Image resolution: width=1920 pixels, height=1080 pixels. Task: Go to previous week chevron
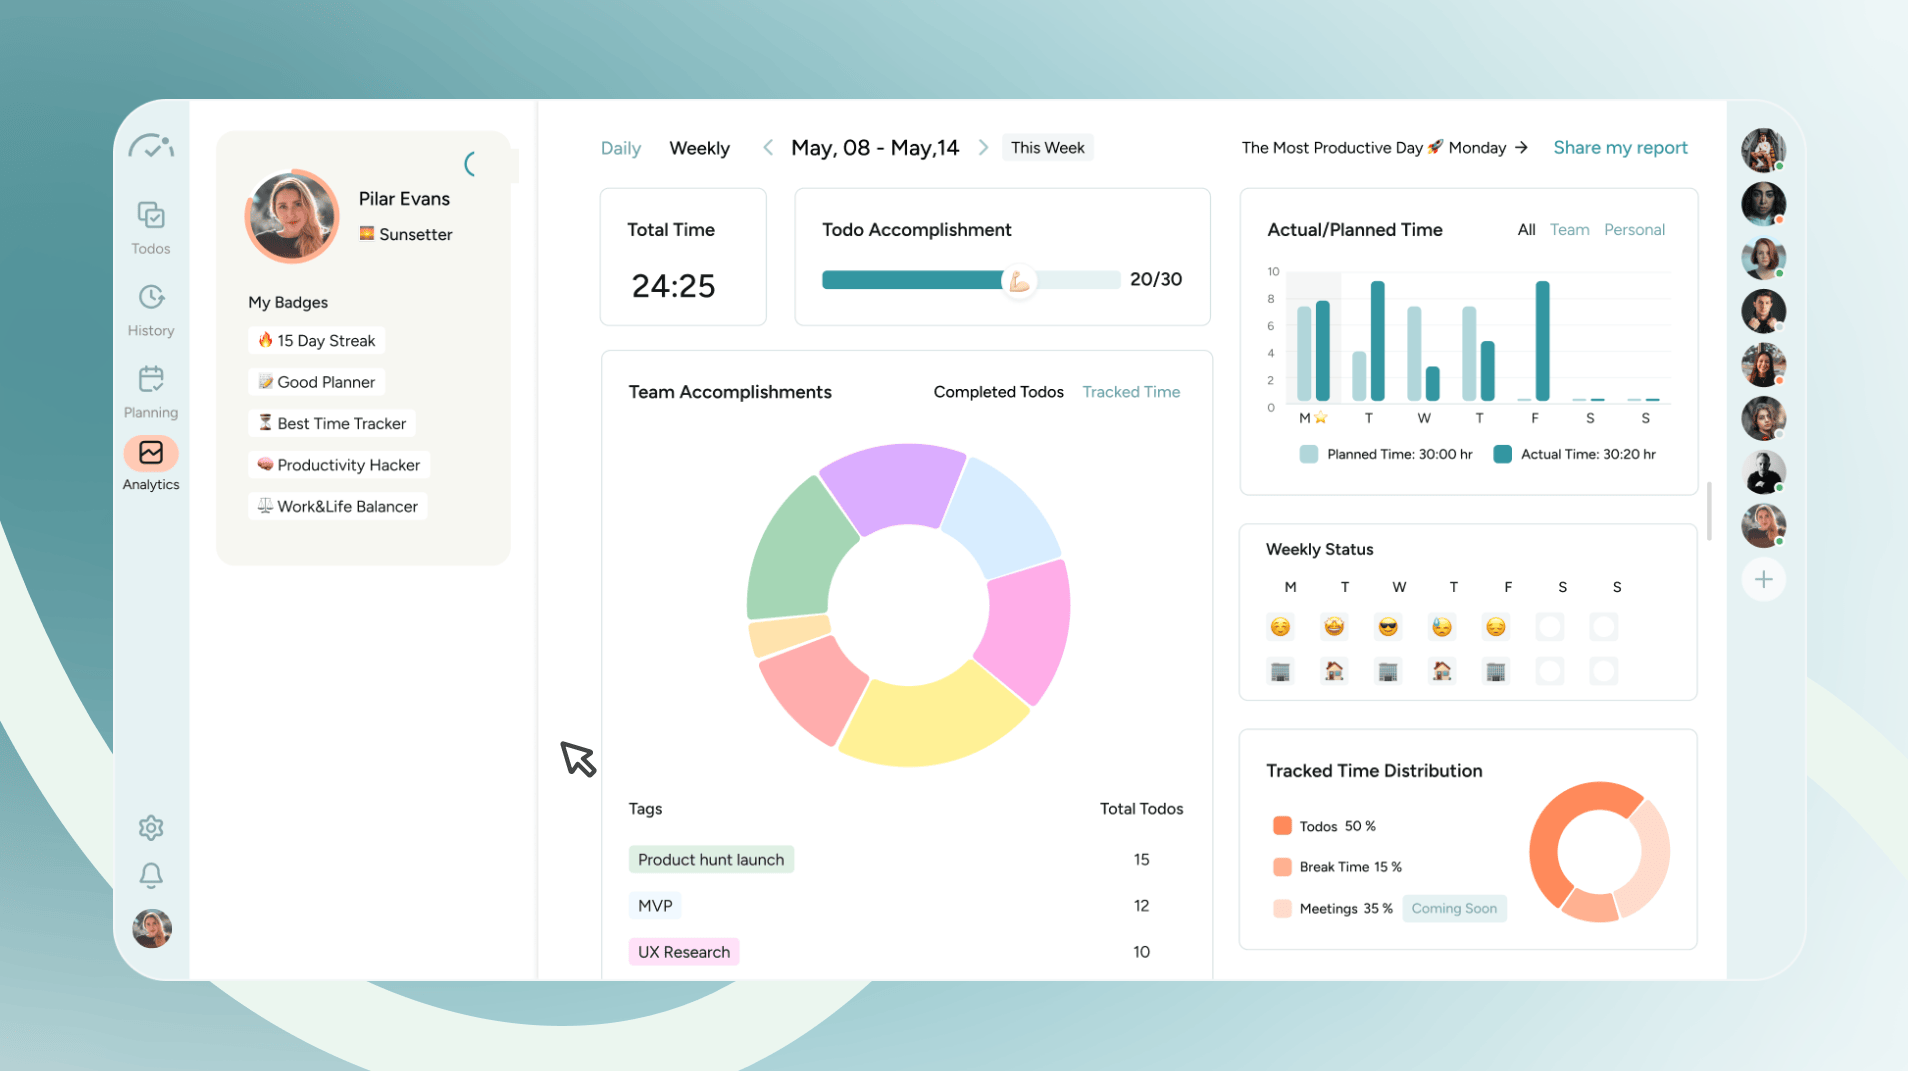coord(768,148)
